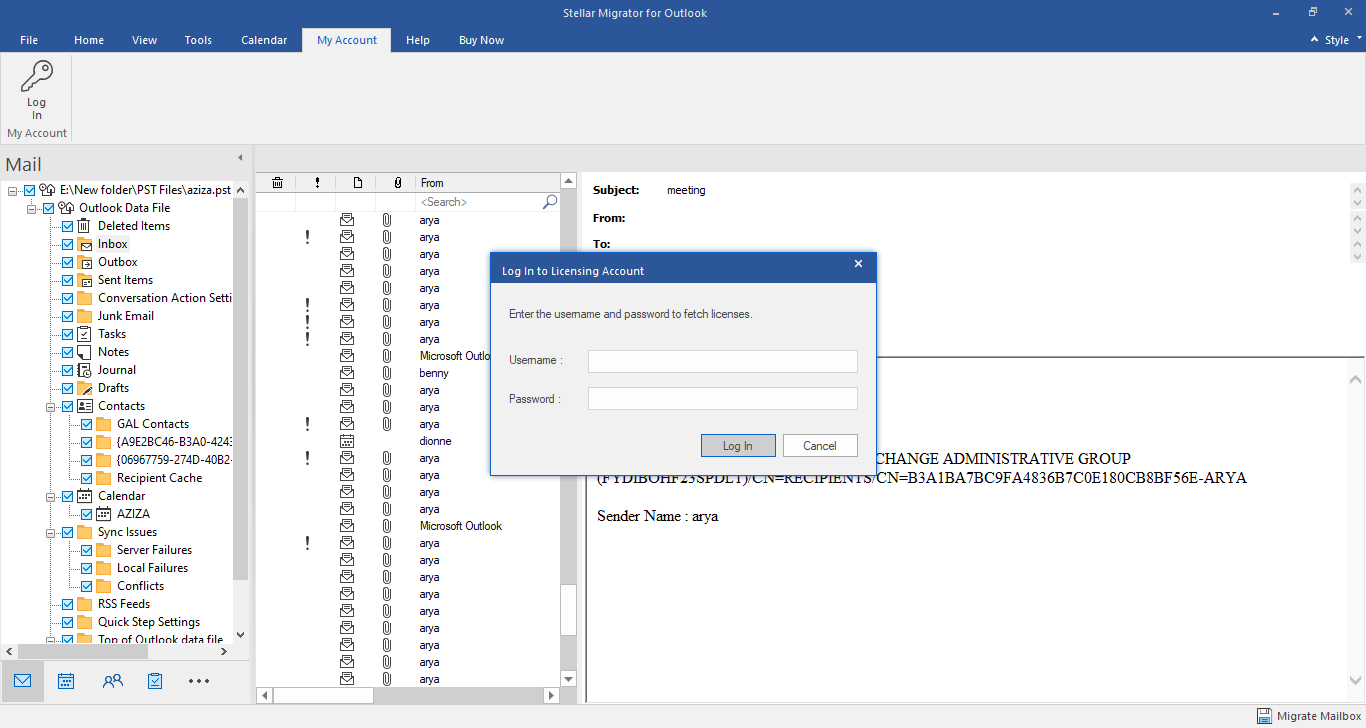This screenshot has width=1366, height=728.
Task: Click the mail list horizontal scrollbar thumb
Action: 323,695
